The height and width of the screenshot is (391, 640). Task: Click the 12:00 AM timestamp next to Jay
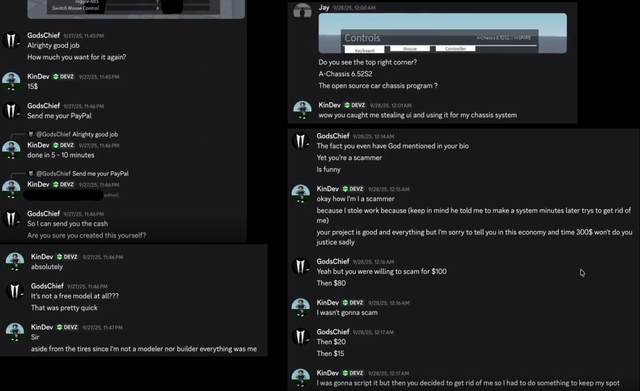[354, 8]
